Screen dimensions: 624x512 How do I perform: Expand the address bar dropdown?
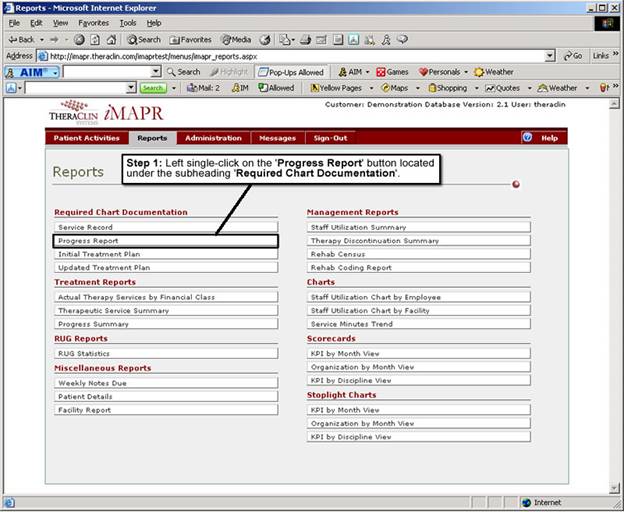click(x=550, y=56)
